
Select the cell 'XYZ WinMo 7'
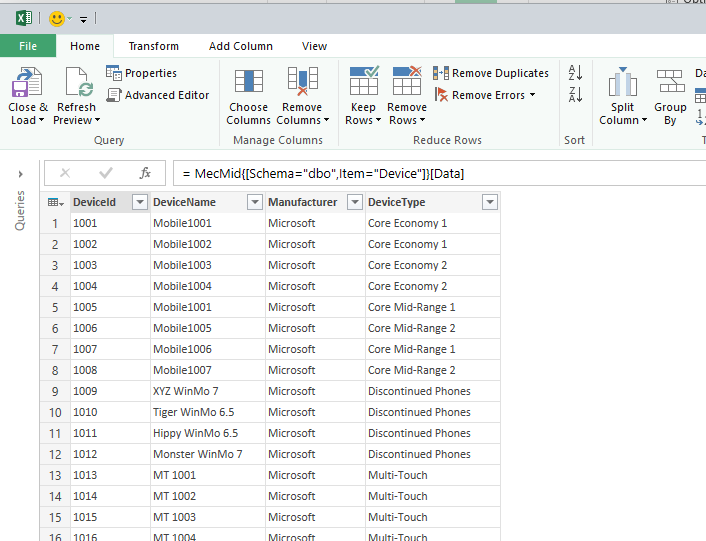[x=208, y=391]
